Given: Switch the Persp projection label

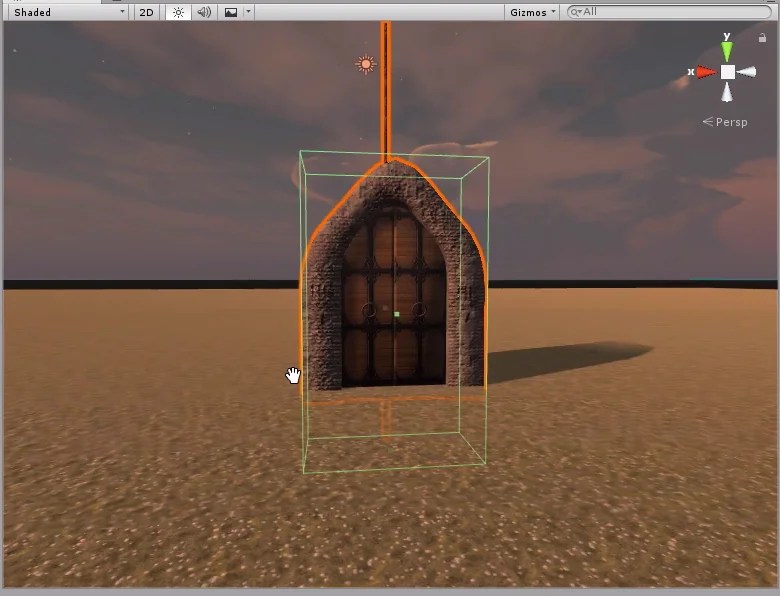Looking at the screenshot, I should tap(725, 122).
